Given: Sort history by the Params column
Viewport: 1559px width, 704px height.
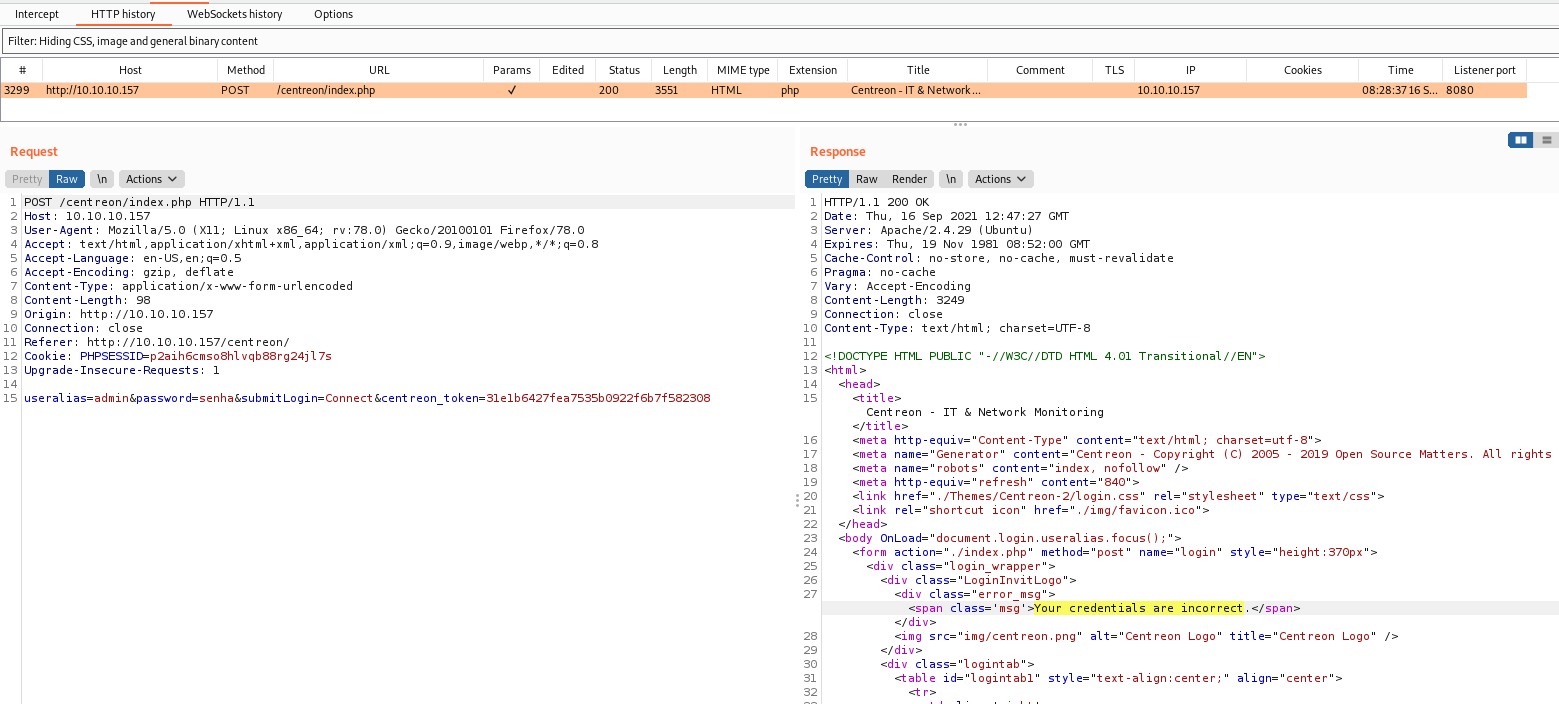Looking at the screenshot, I should click(512, 70).
